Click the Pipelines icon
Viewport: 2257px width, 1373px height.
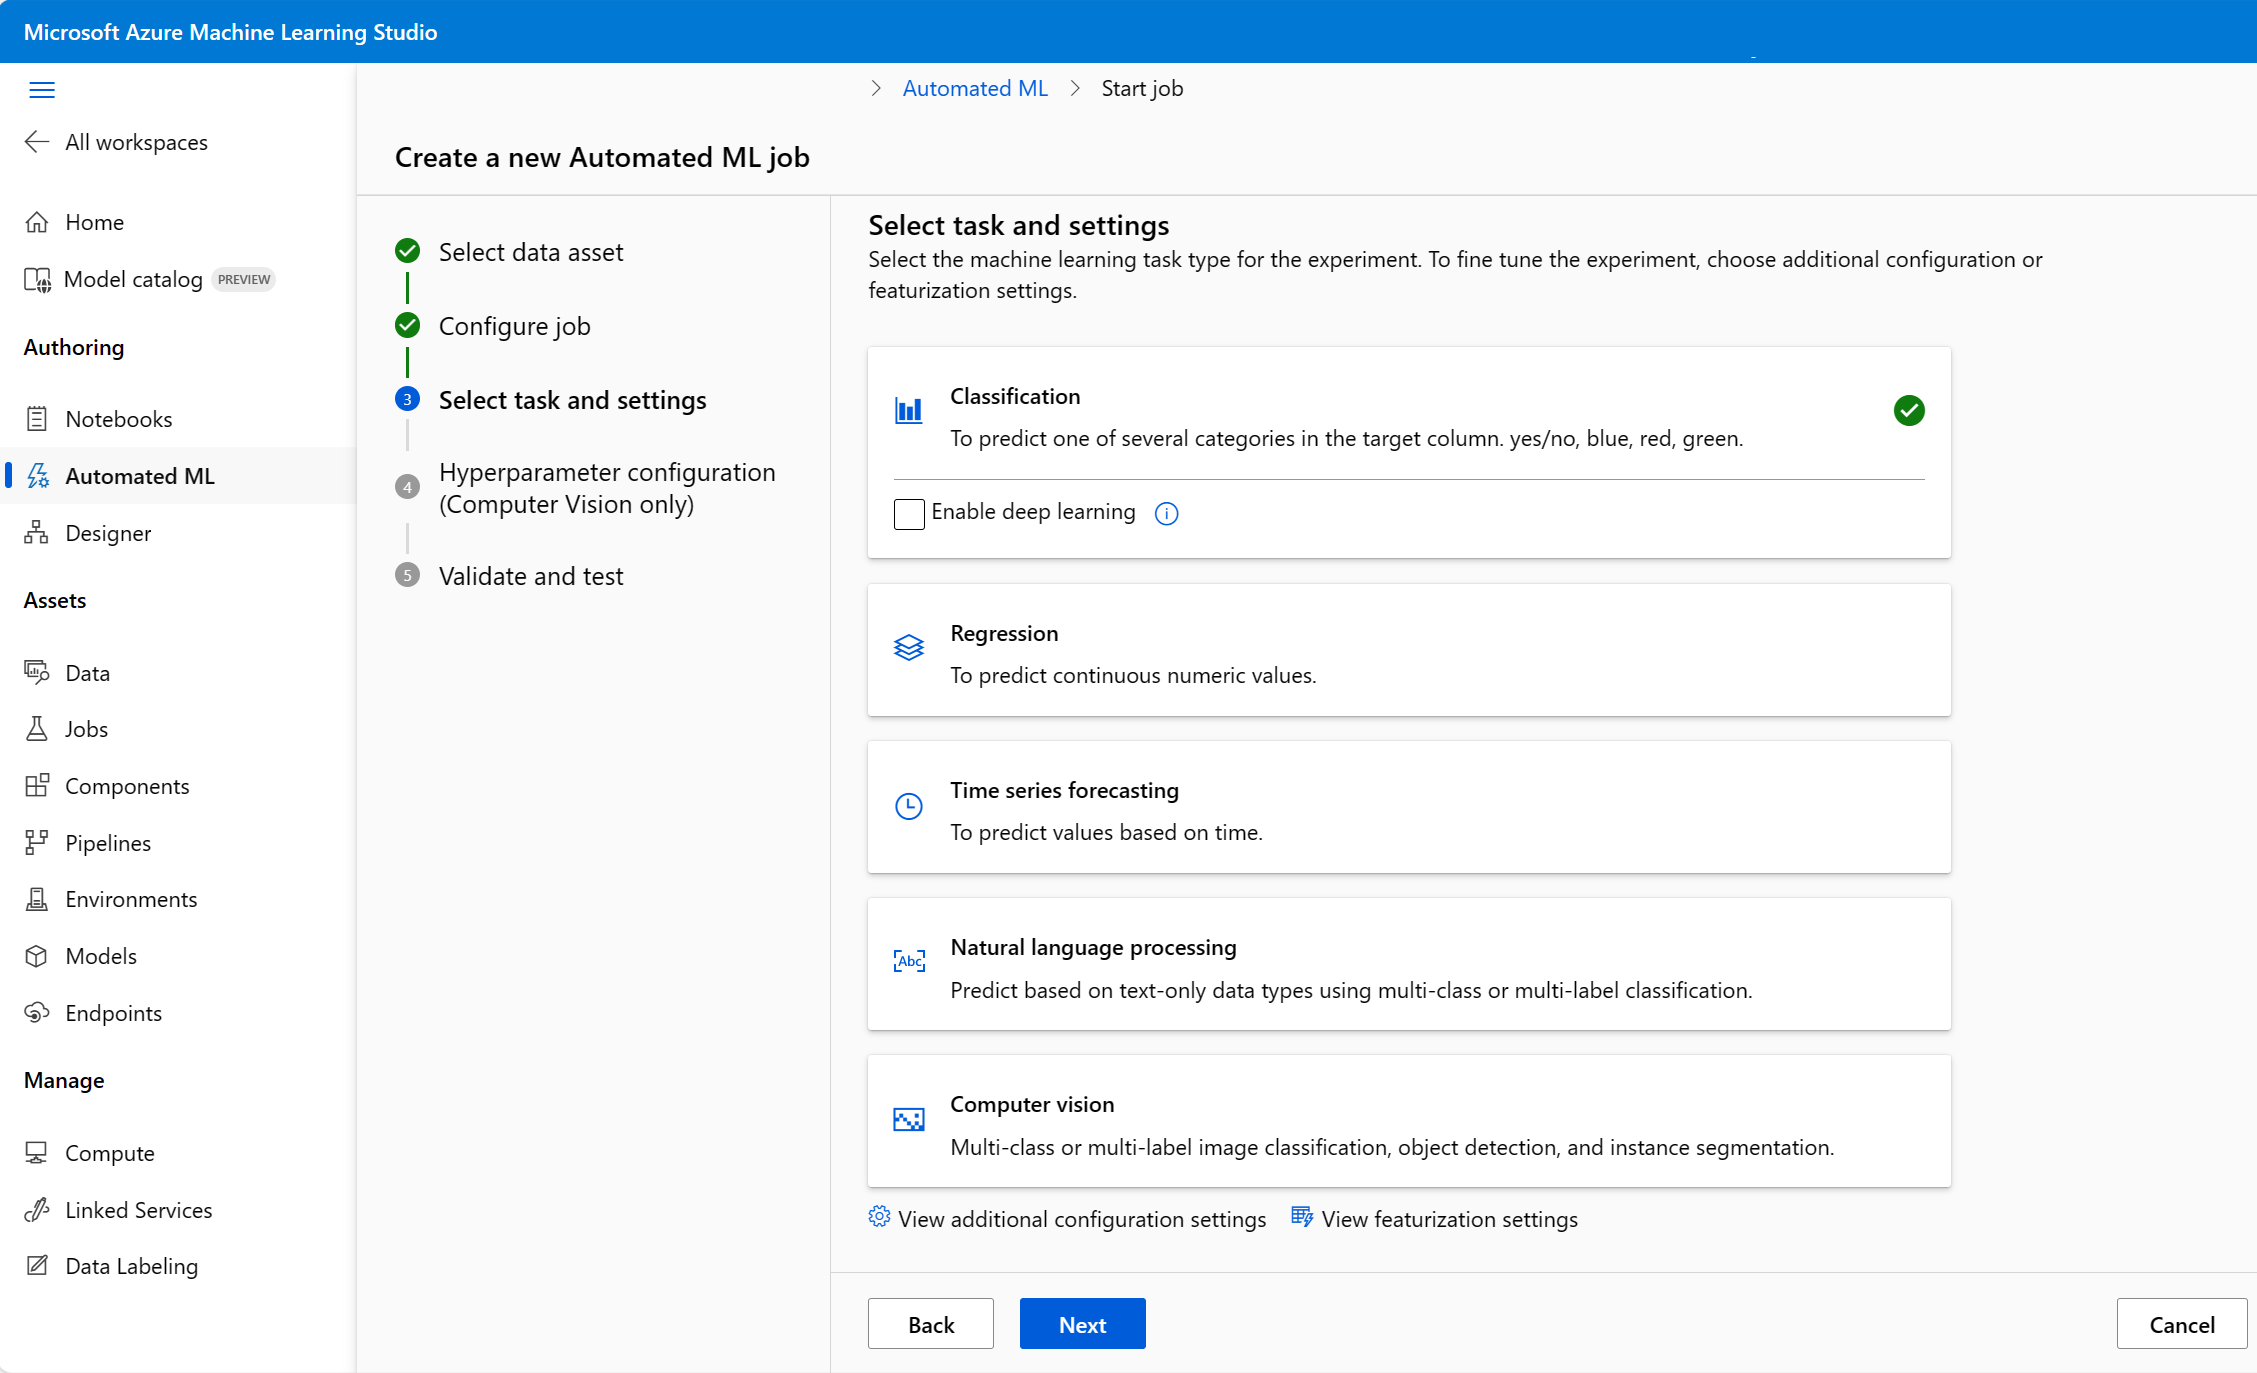pos(37,843)
